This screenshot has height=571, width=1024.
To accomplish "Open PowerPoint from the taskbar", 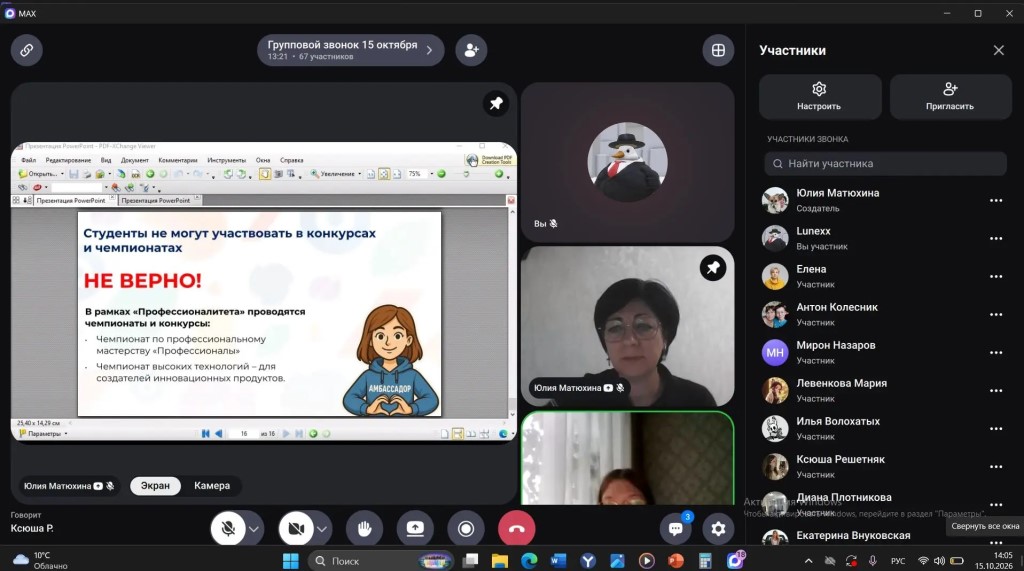I will click(x=676, y=561).
